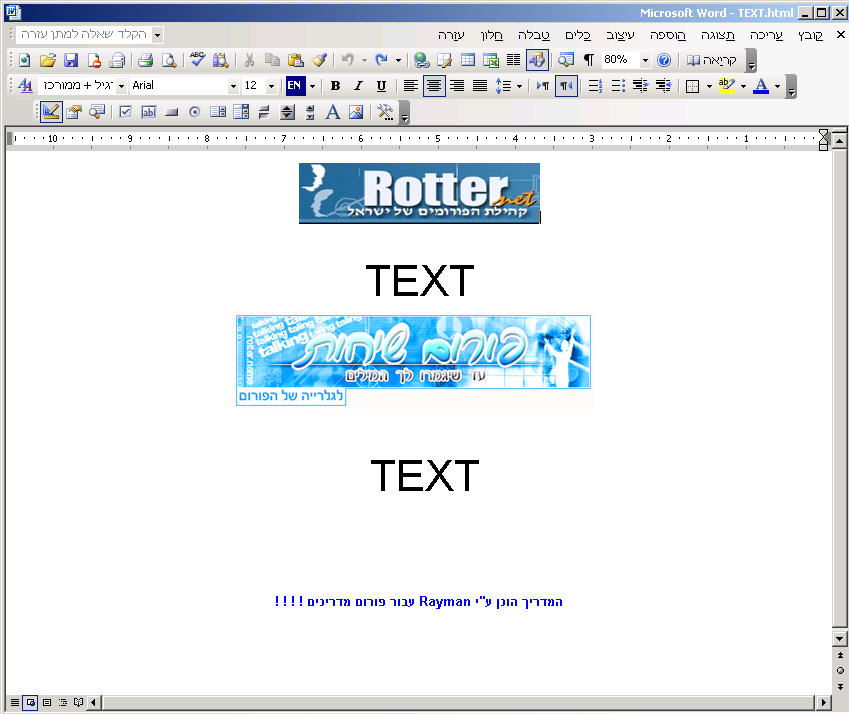Expand the font size 12 dropdown
The image size is (849, 714).
pos(271,86)
